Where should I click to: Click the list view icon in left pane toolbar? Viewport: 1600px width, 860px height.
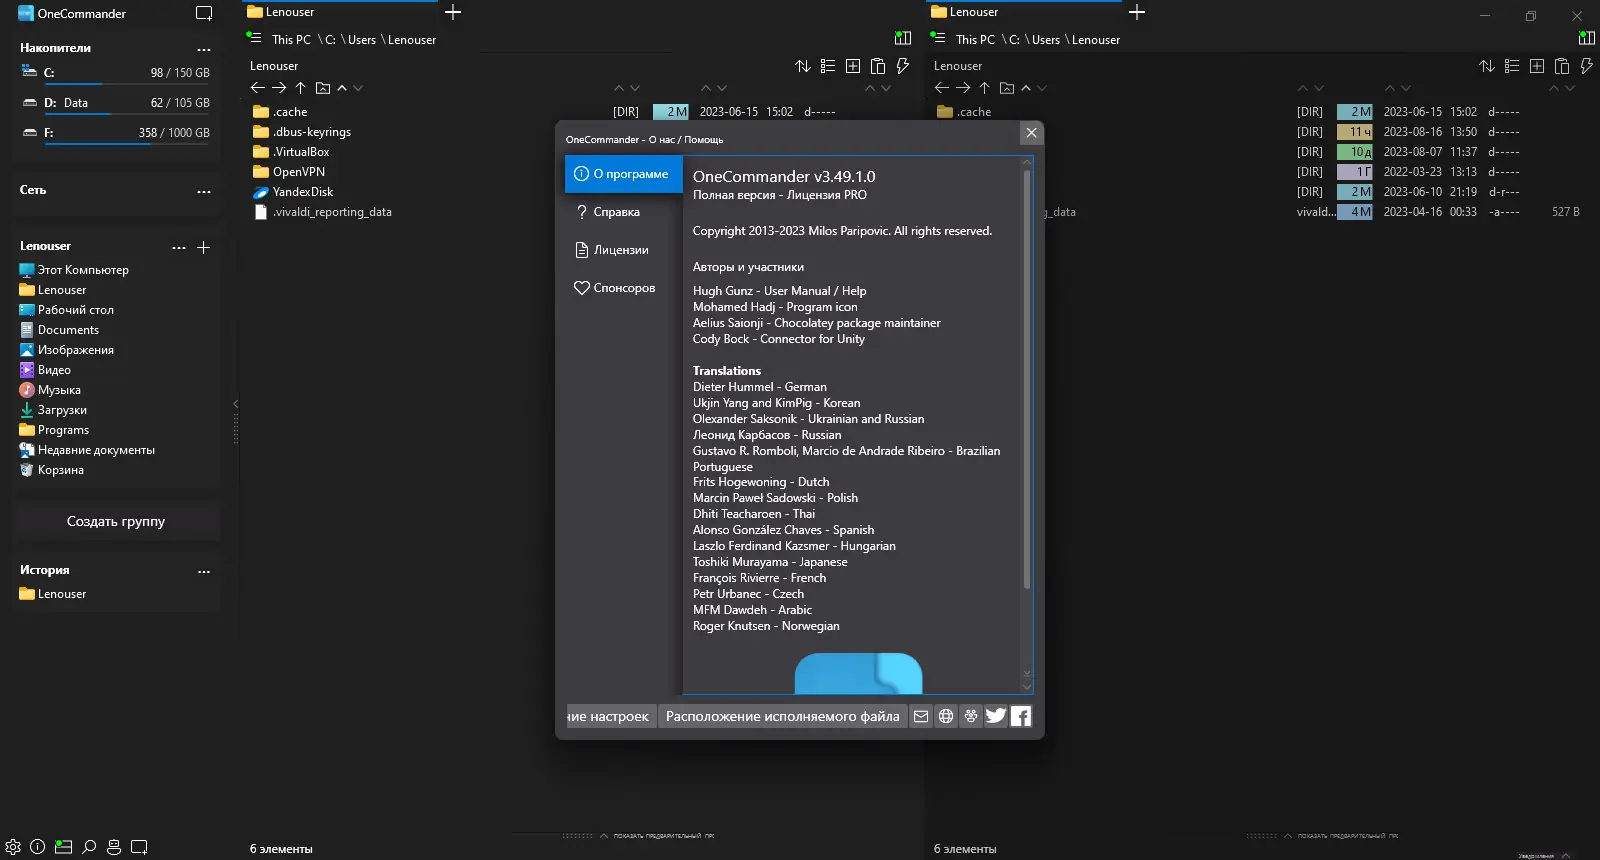[828, 66]
